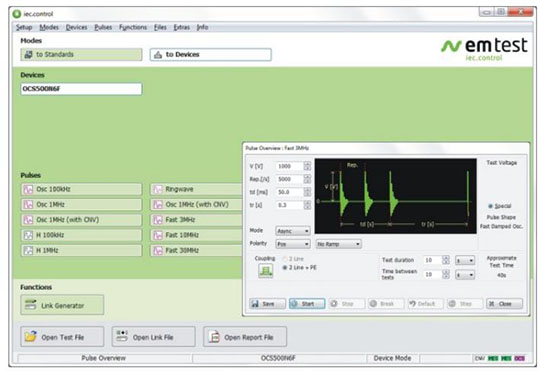Click the floppy disk icon on Save
540x371 pixels.
255,304
